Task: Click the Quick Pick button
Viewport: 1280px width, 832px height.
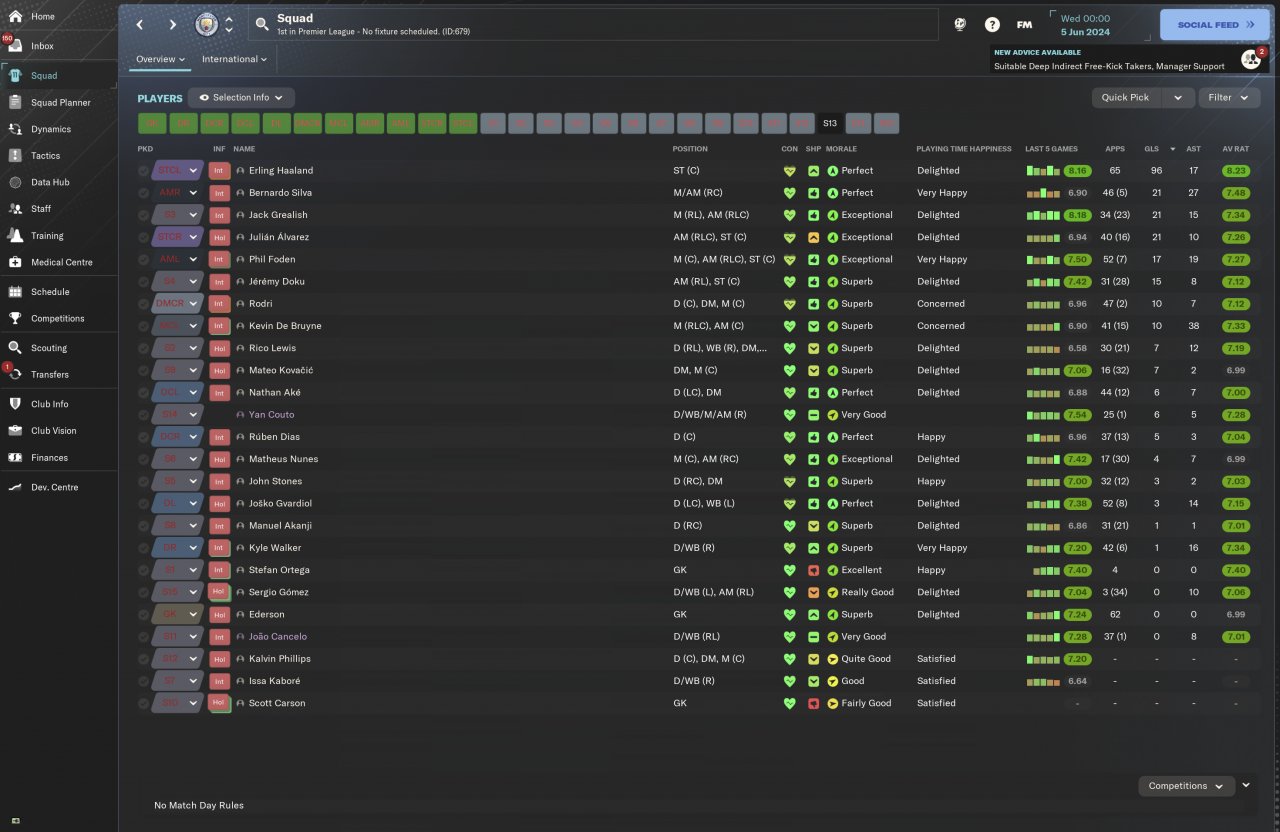Action: coord(1126,98)
